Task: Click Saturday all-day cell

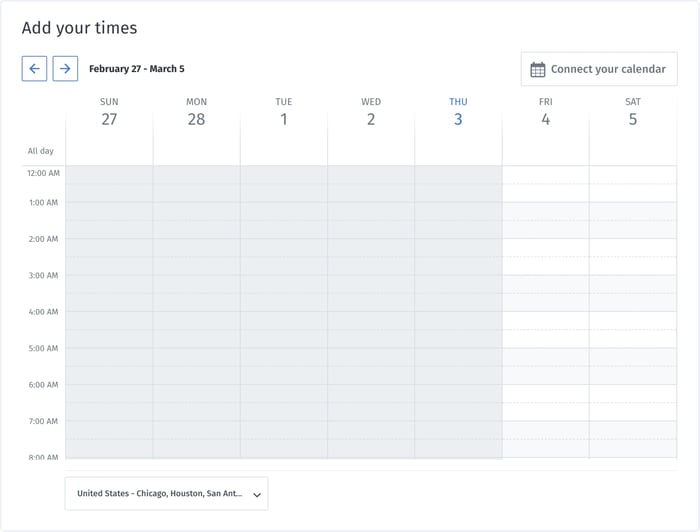Action: 633,148
